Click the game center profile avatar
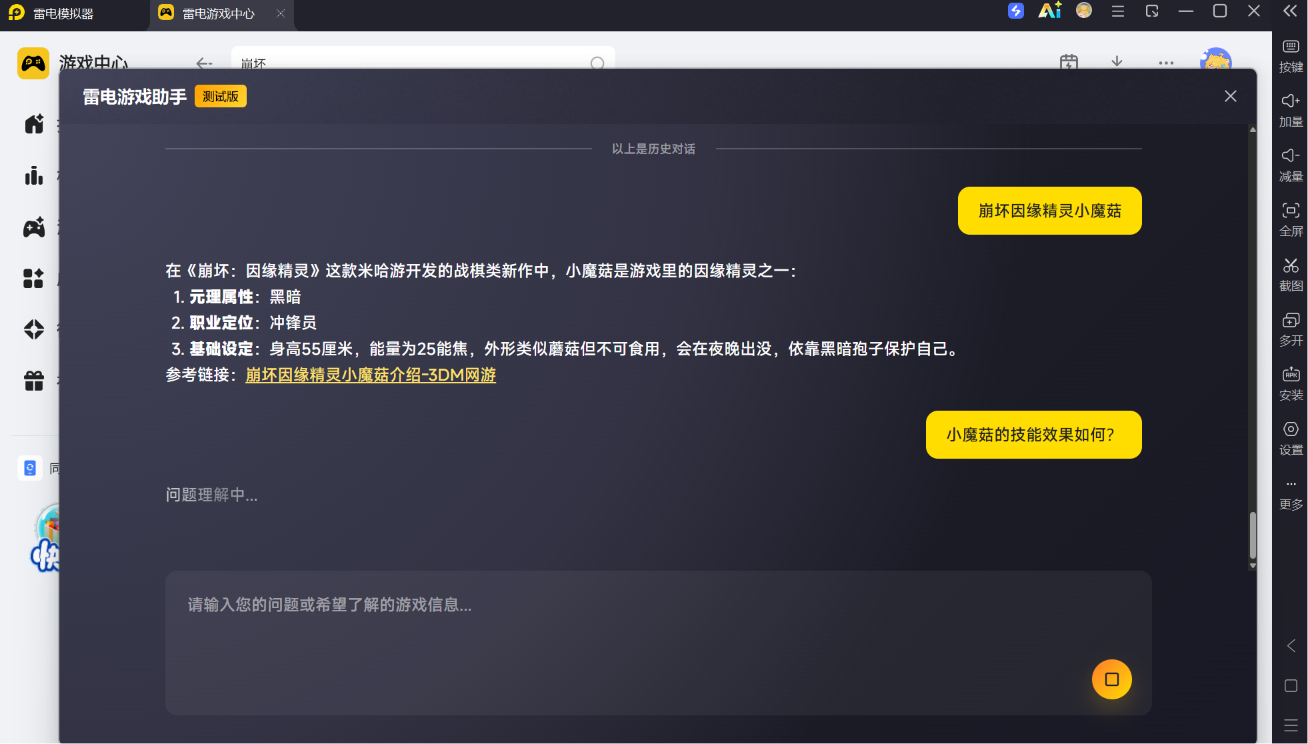This screenshot has width=1308, height=744. (x=1216, y=60)
